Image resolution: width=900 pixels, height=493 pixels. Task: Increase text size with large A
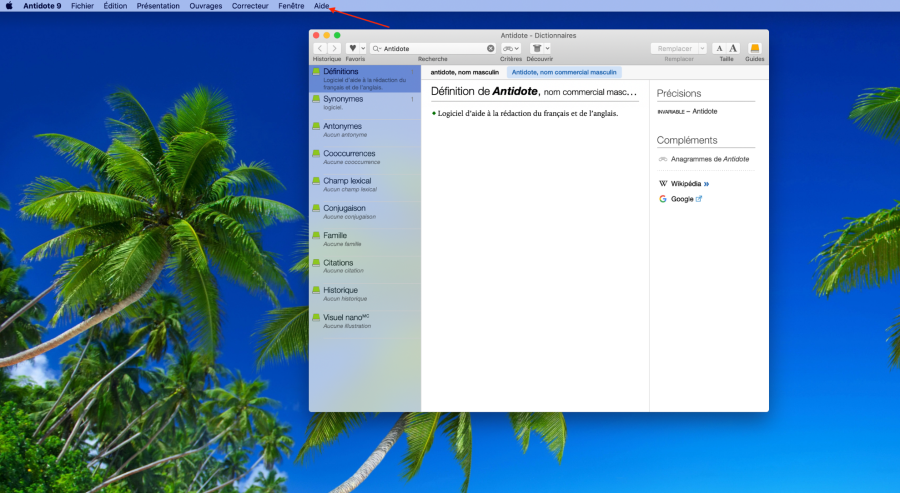point(733,48)
